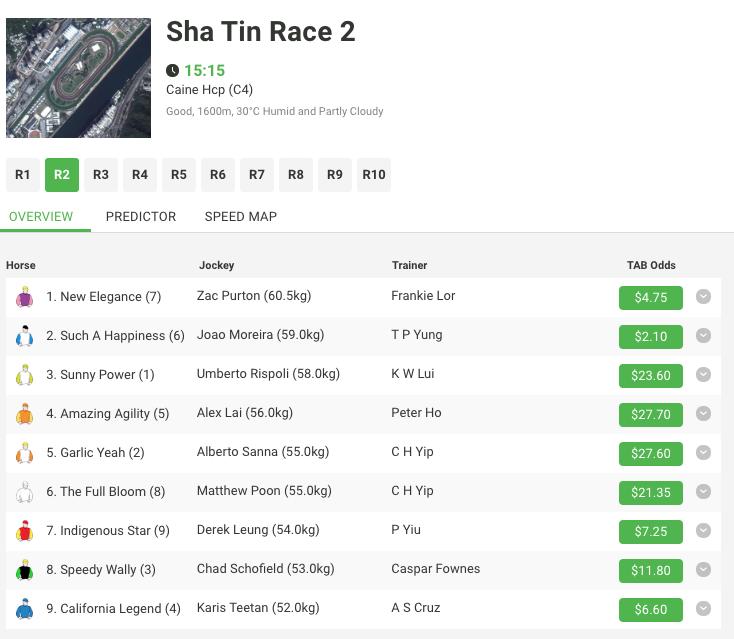Click Indigenous Star's red and yellow silk icon
Viewport: 734px width, 639px height.
click(25, 531)
